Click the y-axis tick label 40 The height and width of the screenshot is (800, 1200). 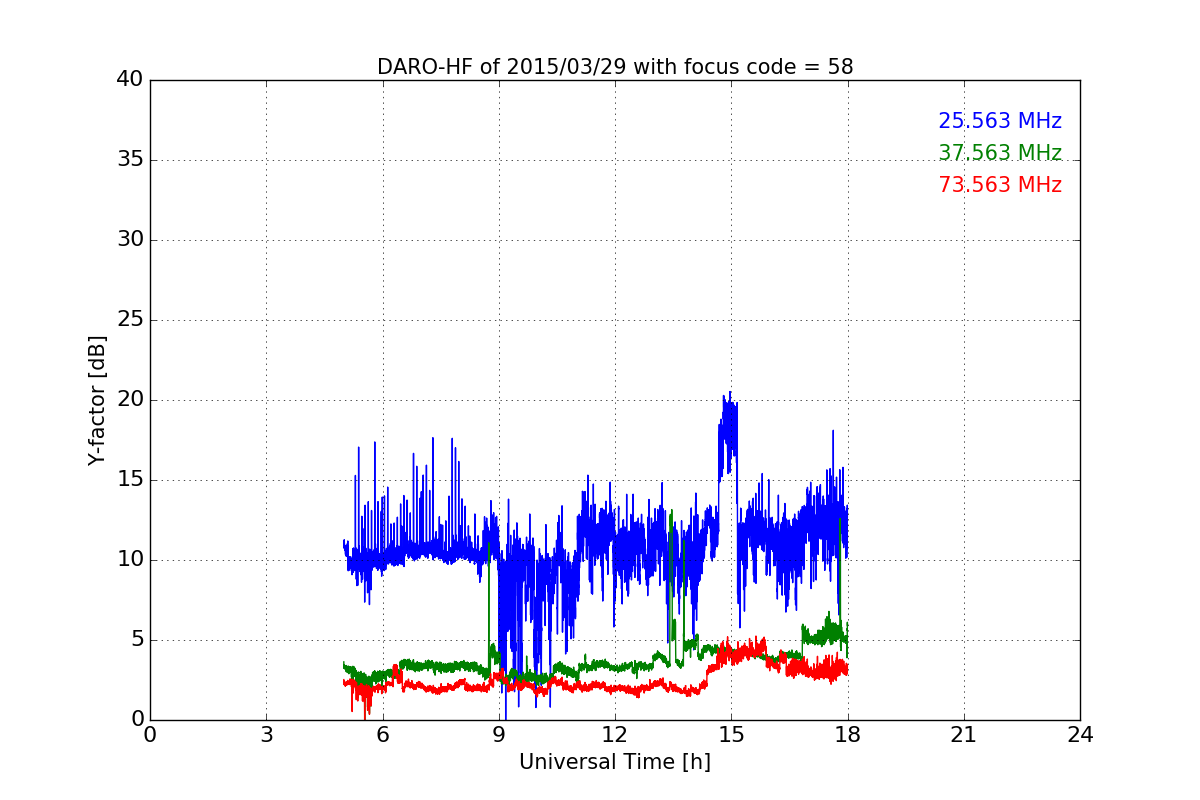point(130,79)
